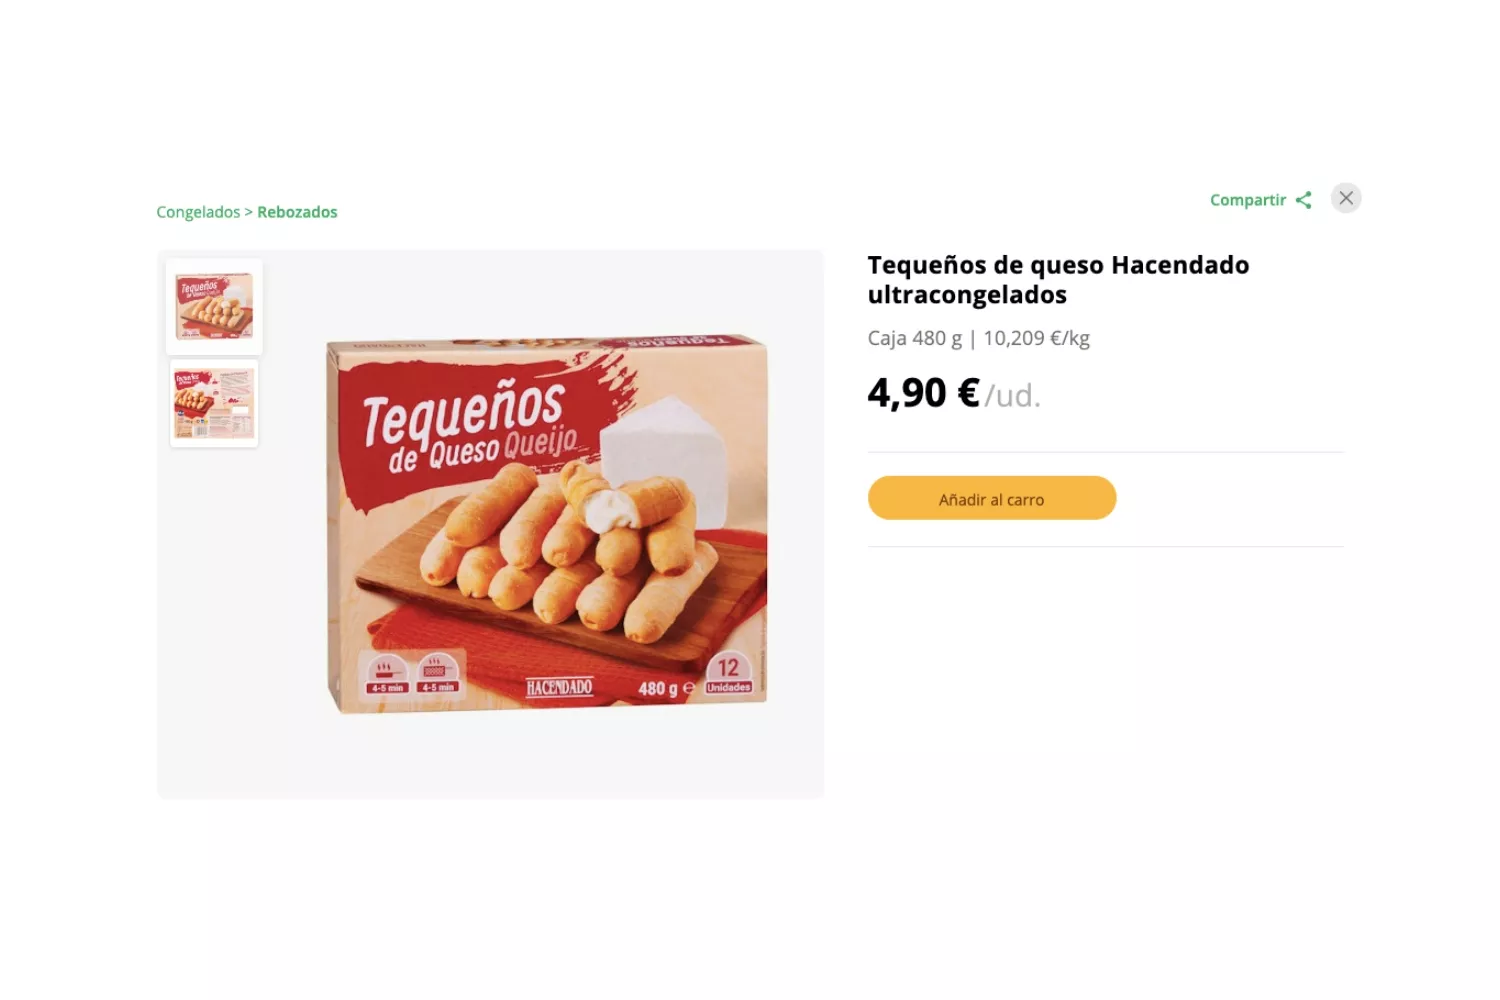Screen dimensions: 1500x1000
Task: Close the product detail with the X button
Action: tap(1346, 198)
